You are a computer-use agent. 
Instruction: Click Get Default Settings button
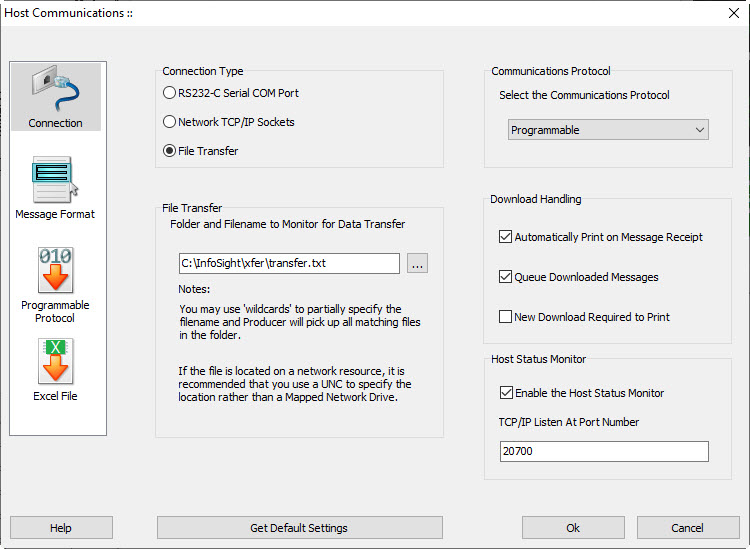(299, 528)
